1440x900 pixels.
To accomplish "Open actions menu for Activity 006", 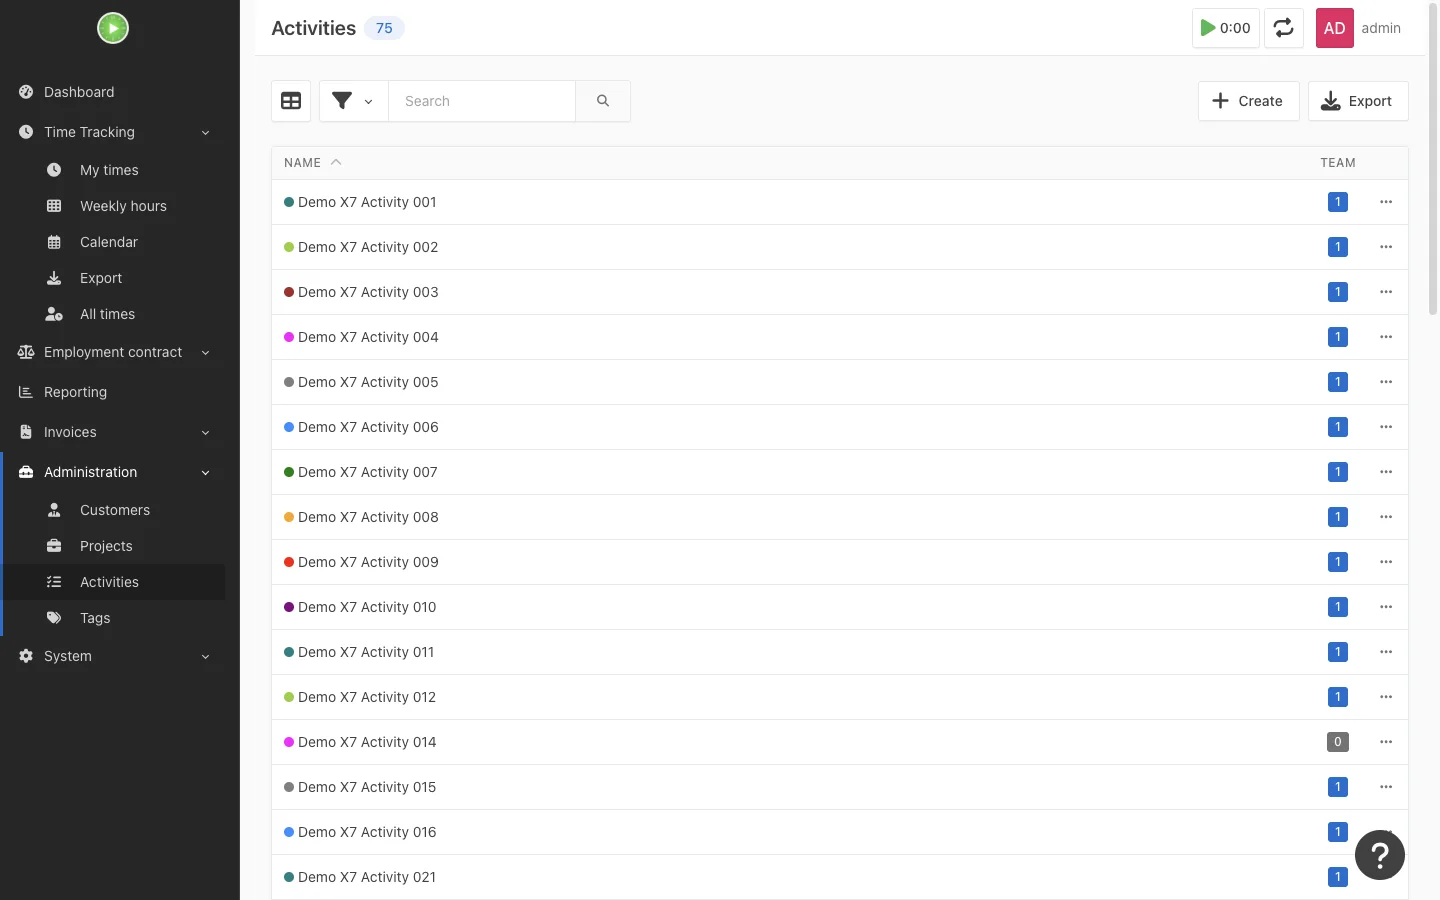I will coord(1386,427).
